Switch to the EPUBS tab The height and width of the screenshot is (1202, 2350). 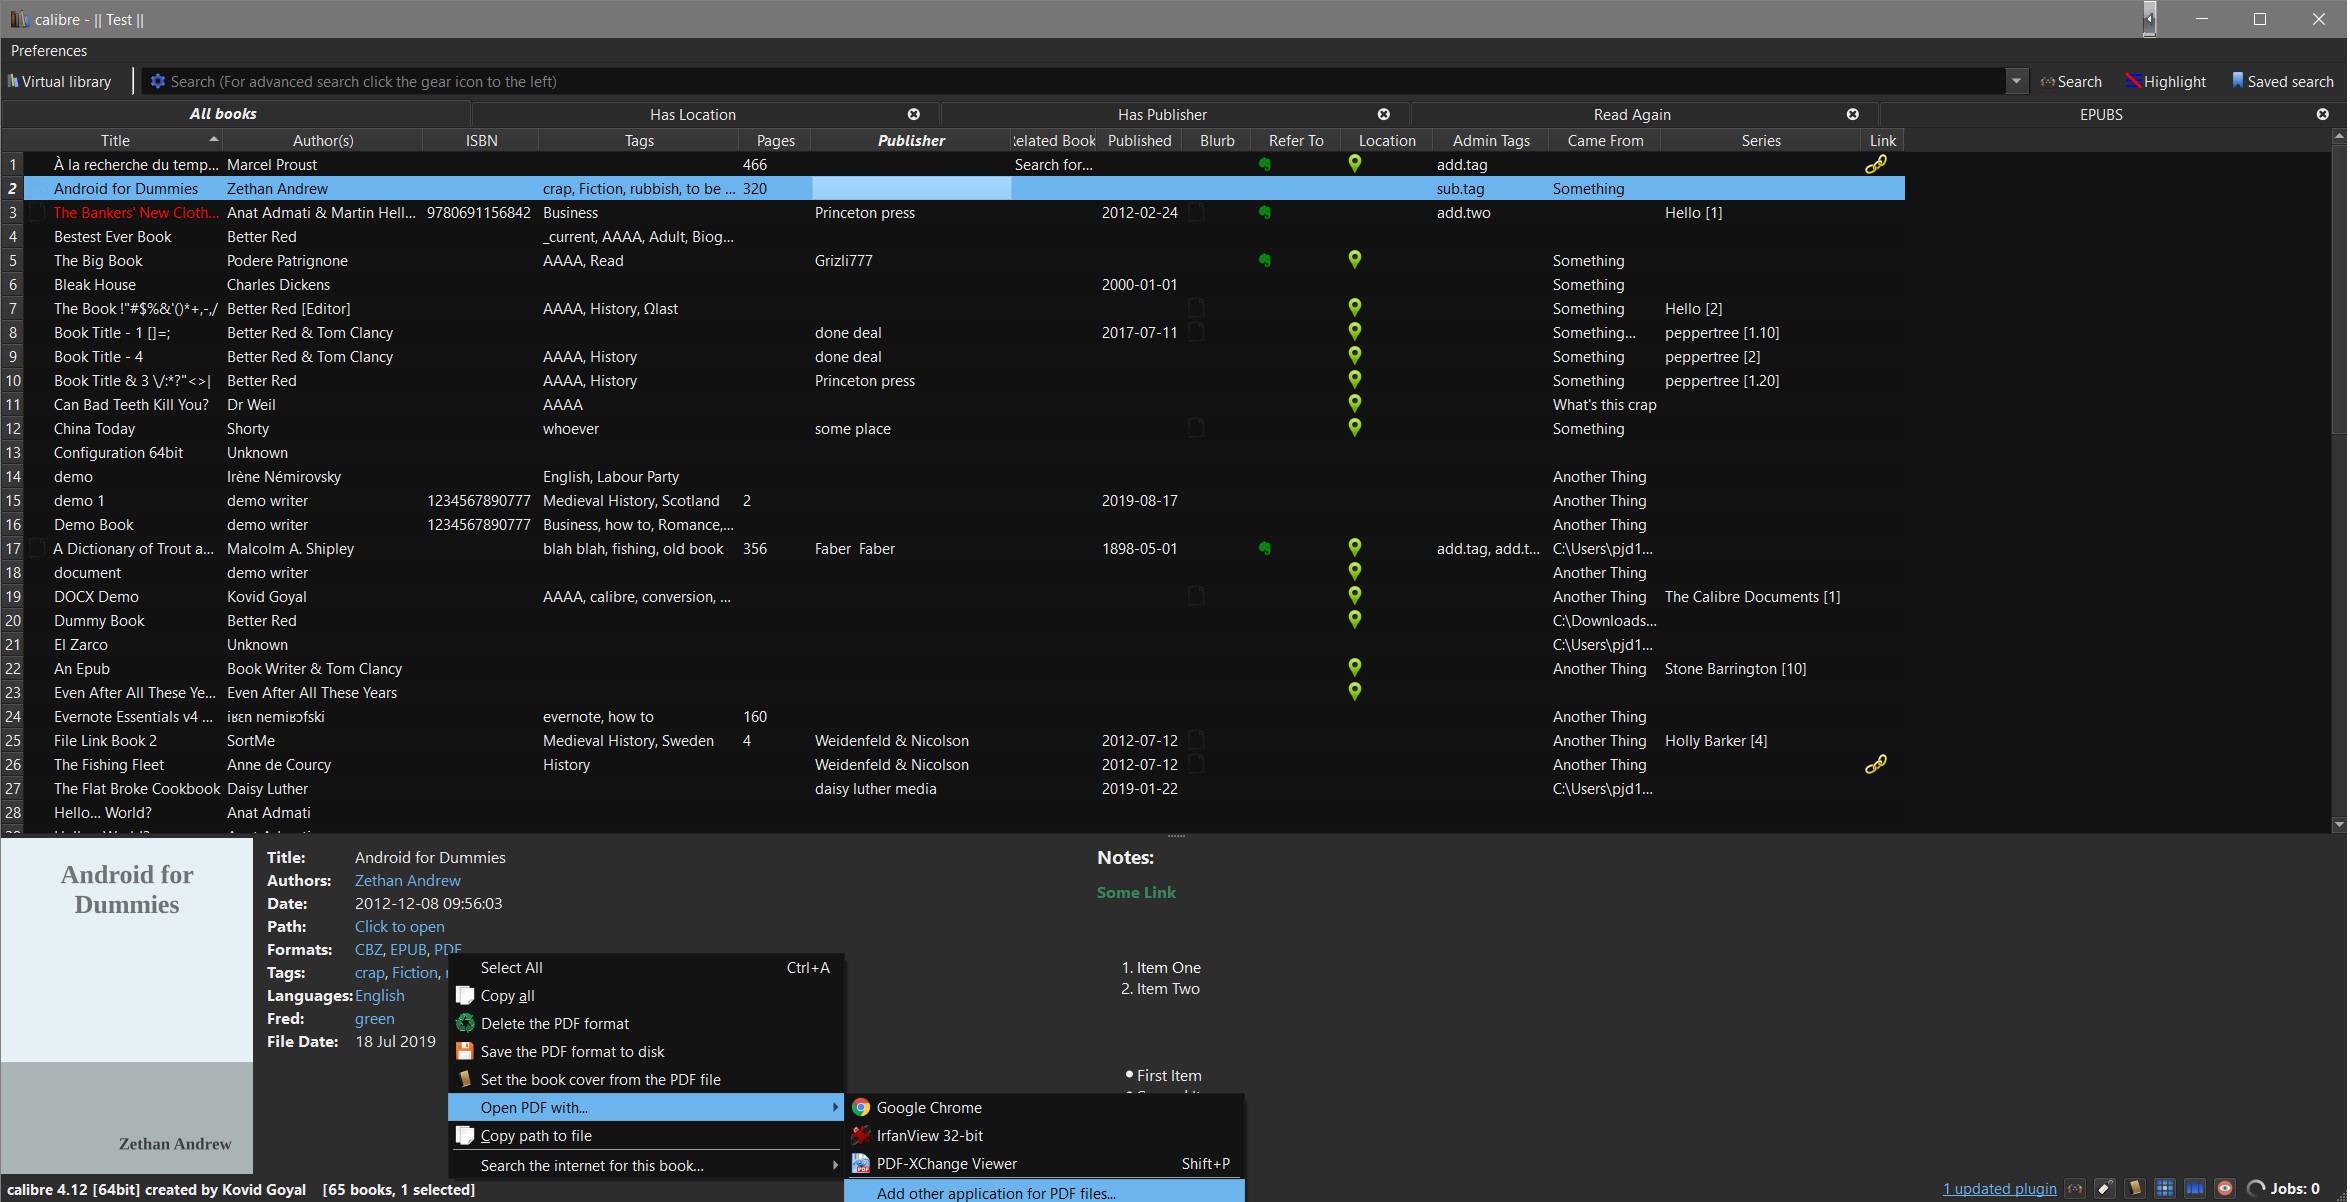coord(2100,115)
